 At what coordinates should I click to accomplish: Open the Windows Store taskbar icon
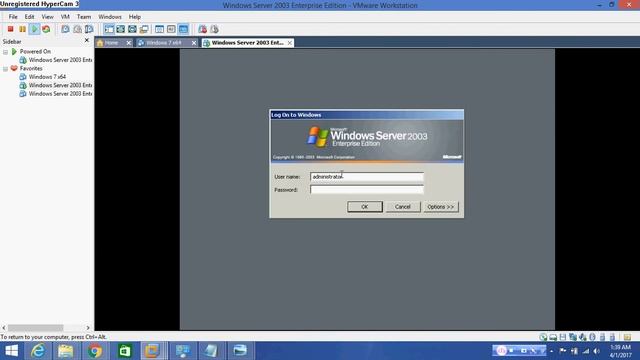coord(124,351)
